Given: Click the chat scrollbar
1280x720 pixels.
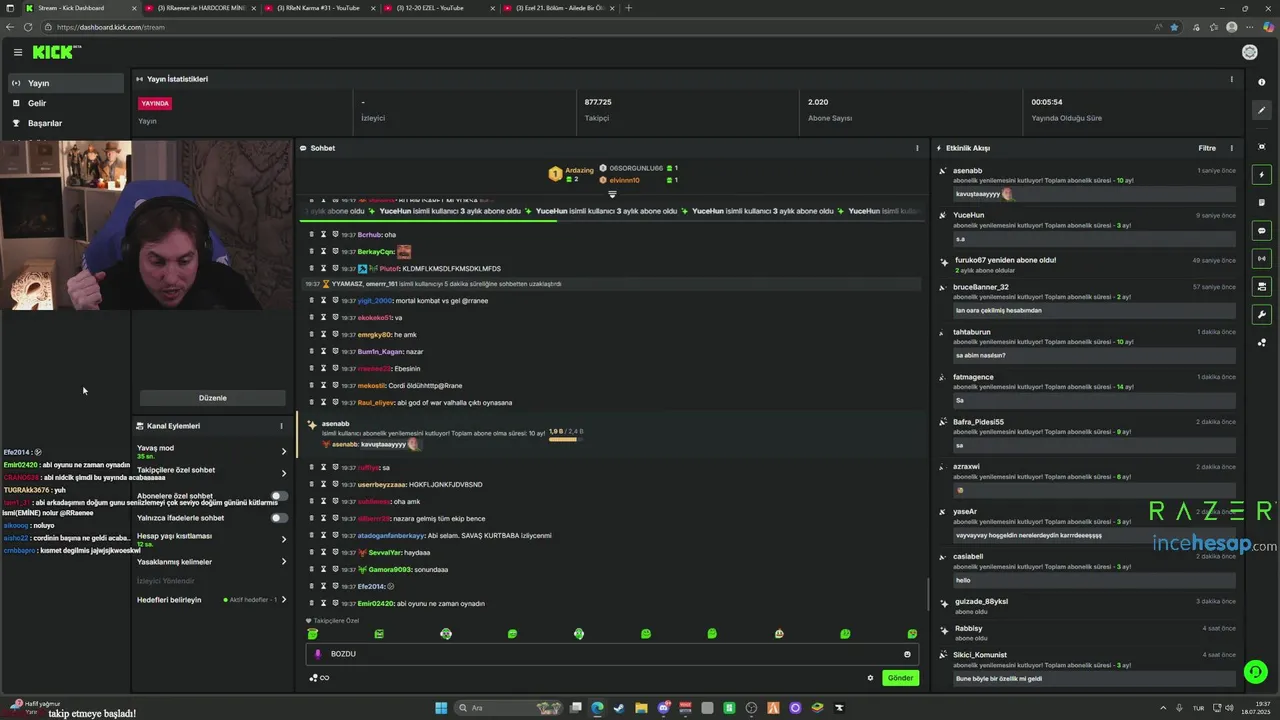Looking at the screenshot, I should tap(927, 594).
